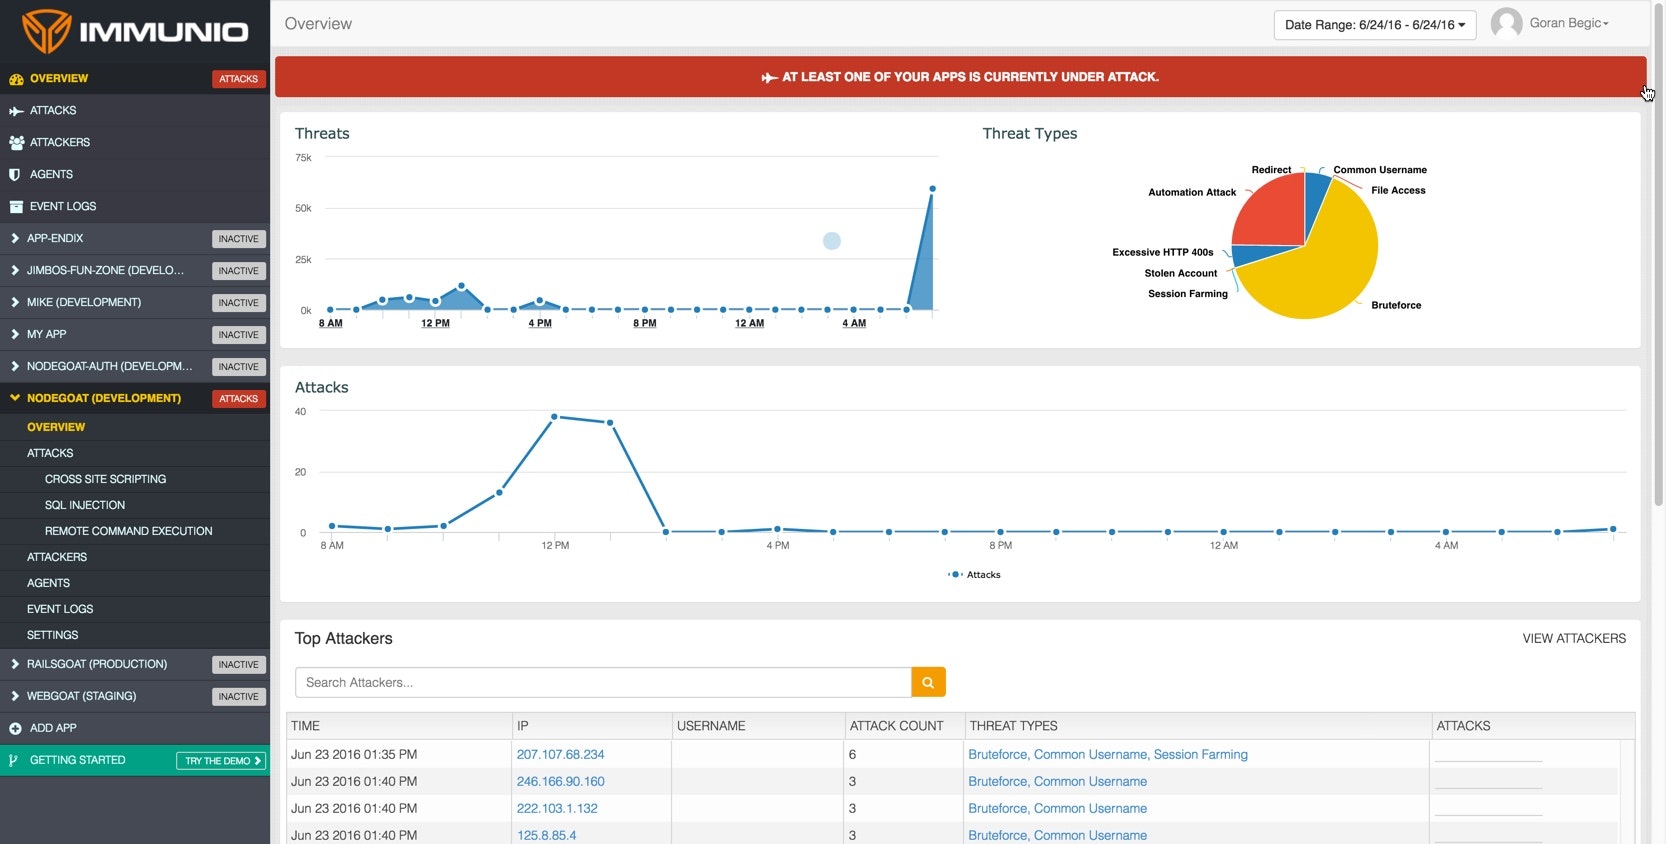Expand the APP-ENDIX app tree
Image resolution: width=1666 pixels, height=844 pixels.
click(15, 239)
